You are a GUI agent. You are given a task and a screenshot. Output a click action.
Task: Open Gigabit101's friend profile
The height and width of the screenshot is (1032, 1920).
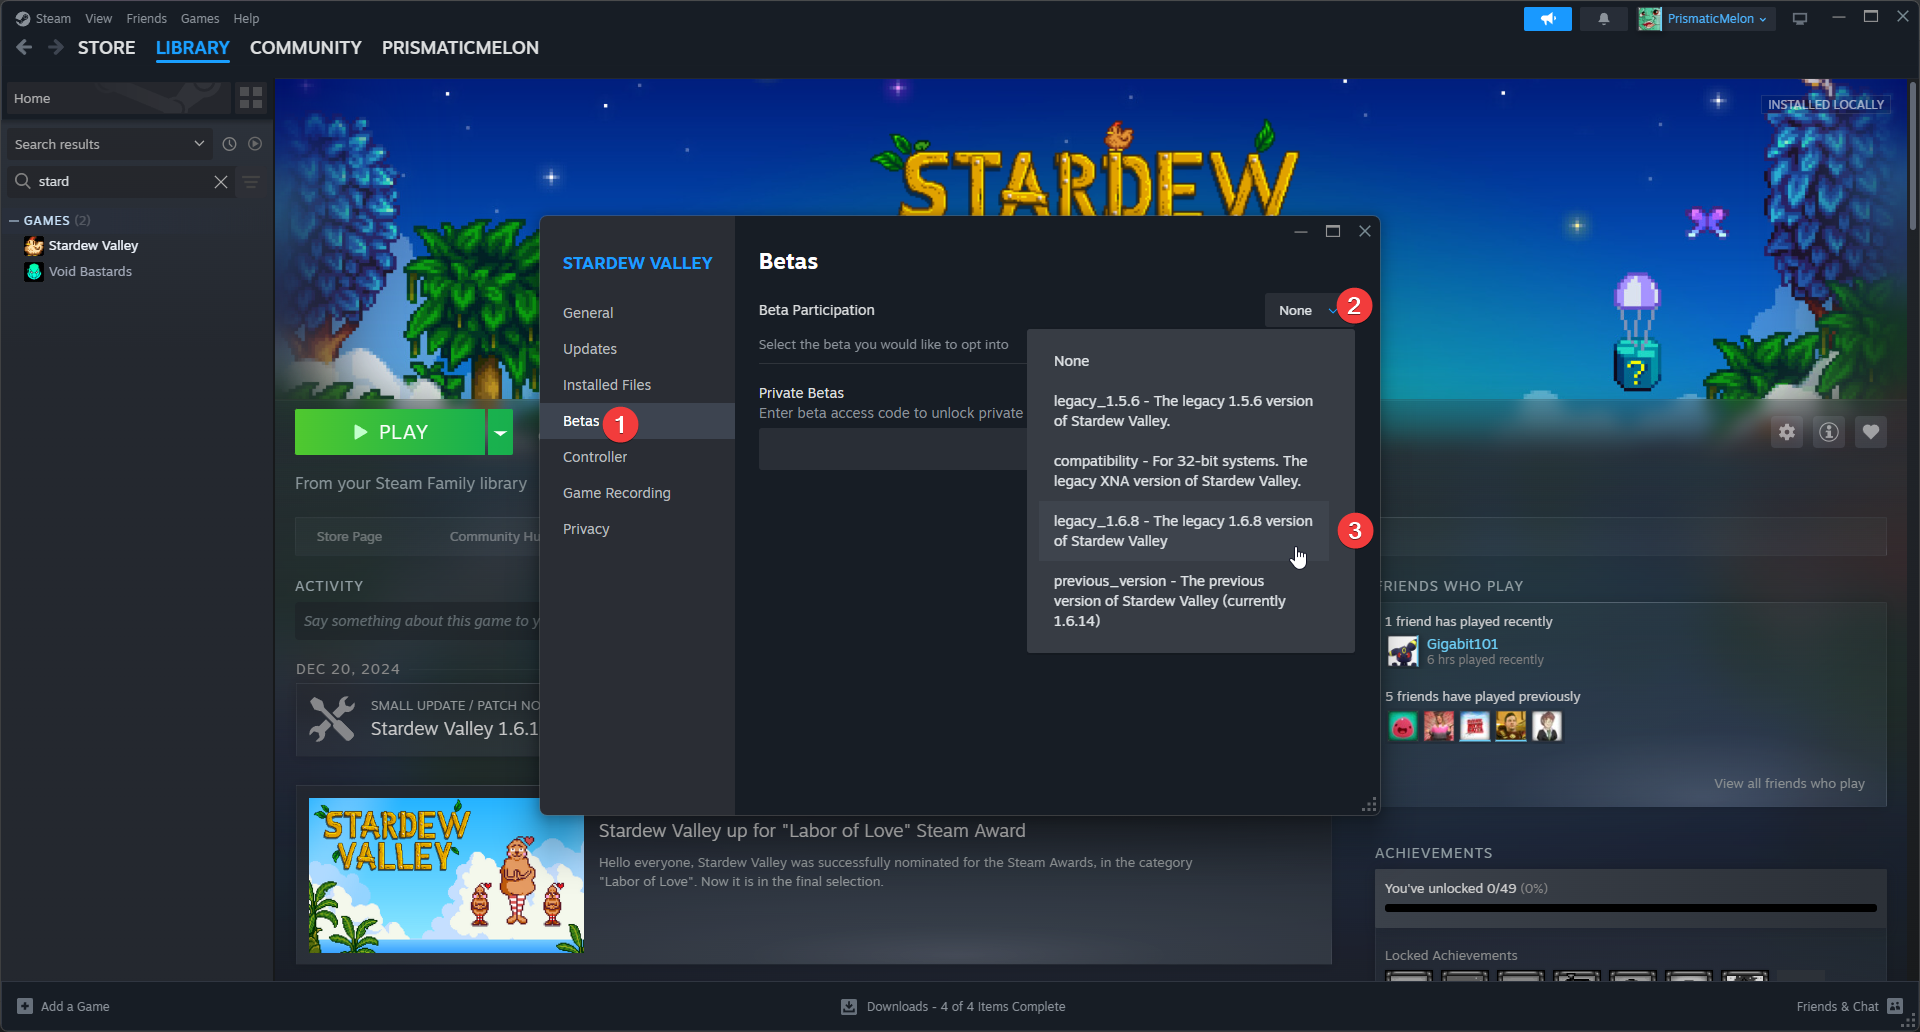point(1462,644)
